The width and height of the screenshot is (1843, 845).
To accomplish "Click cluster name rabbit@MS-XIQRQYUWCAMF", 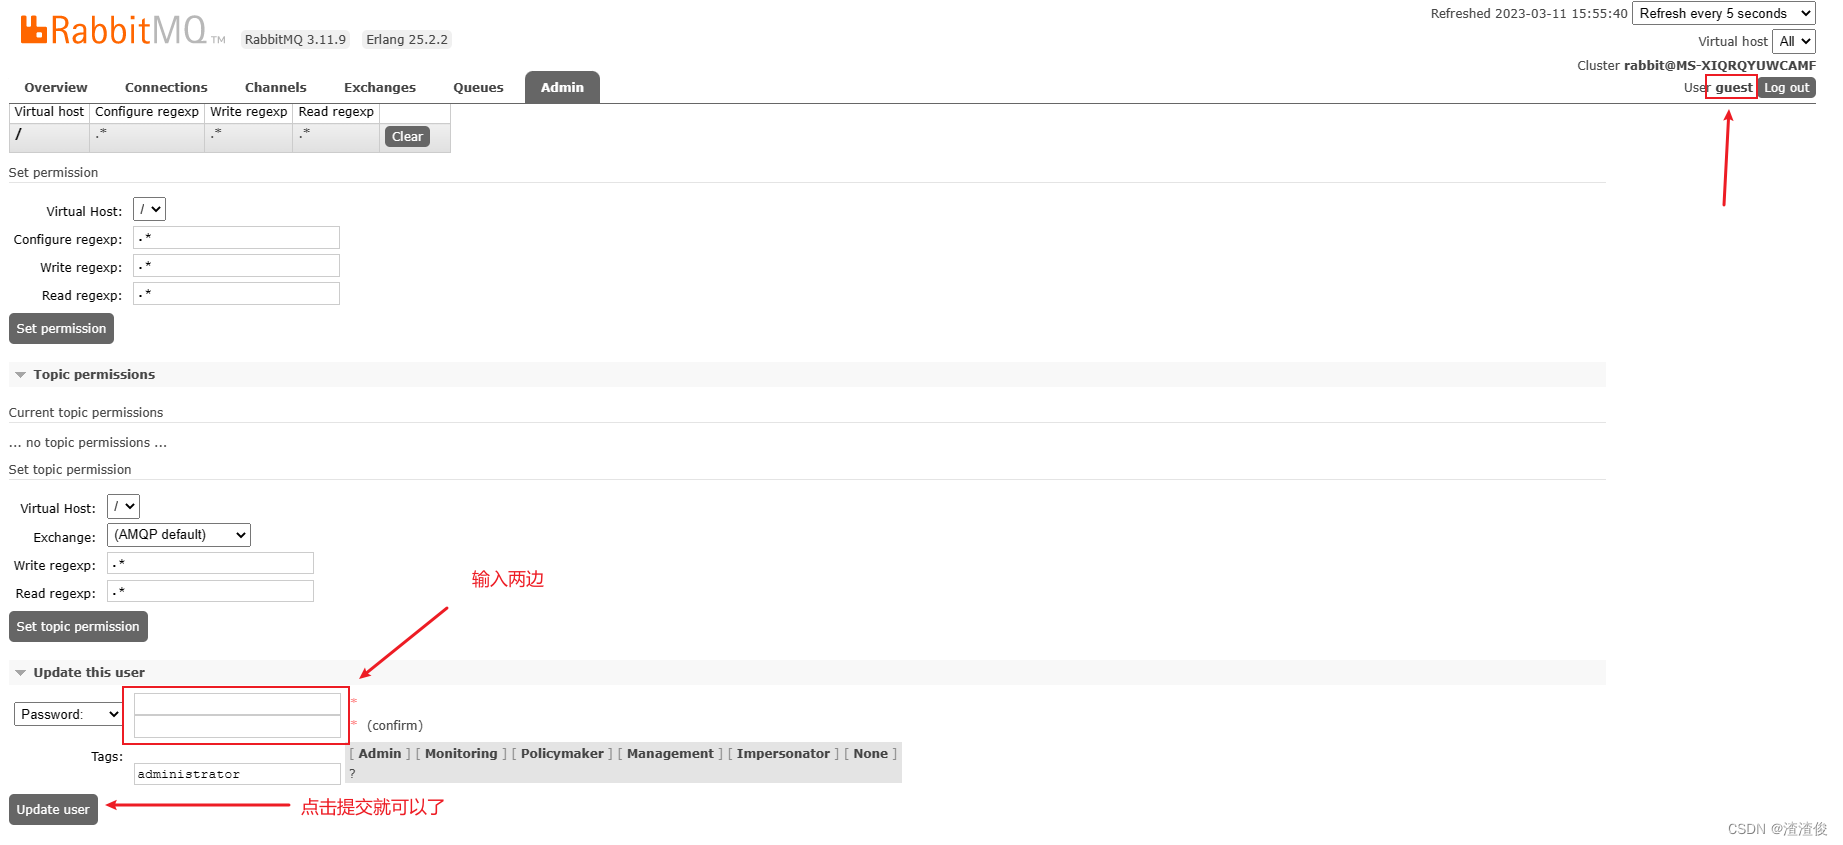I will point(1719,66).
